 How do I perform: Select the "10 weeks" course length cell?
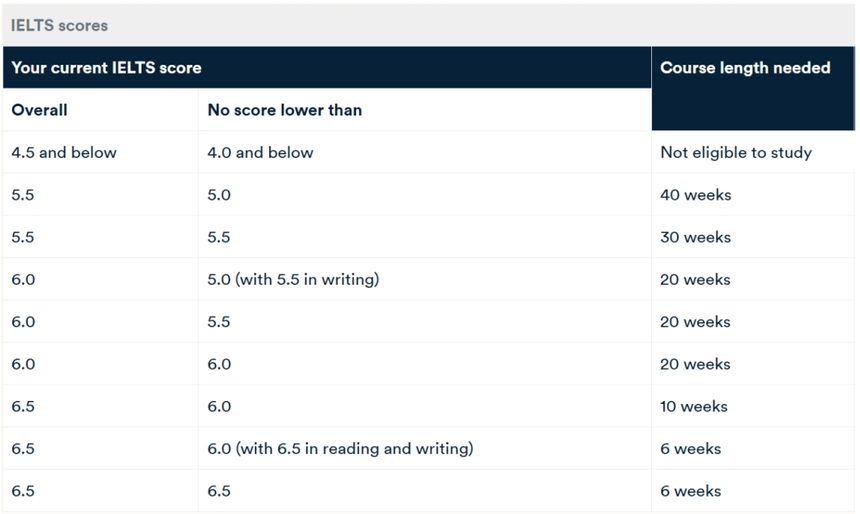point(694,407)
